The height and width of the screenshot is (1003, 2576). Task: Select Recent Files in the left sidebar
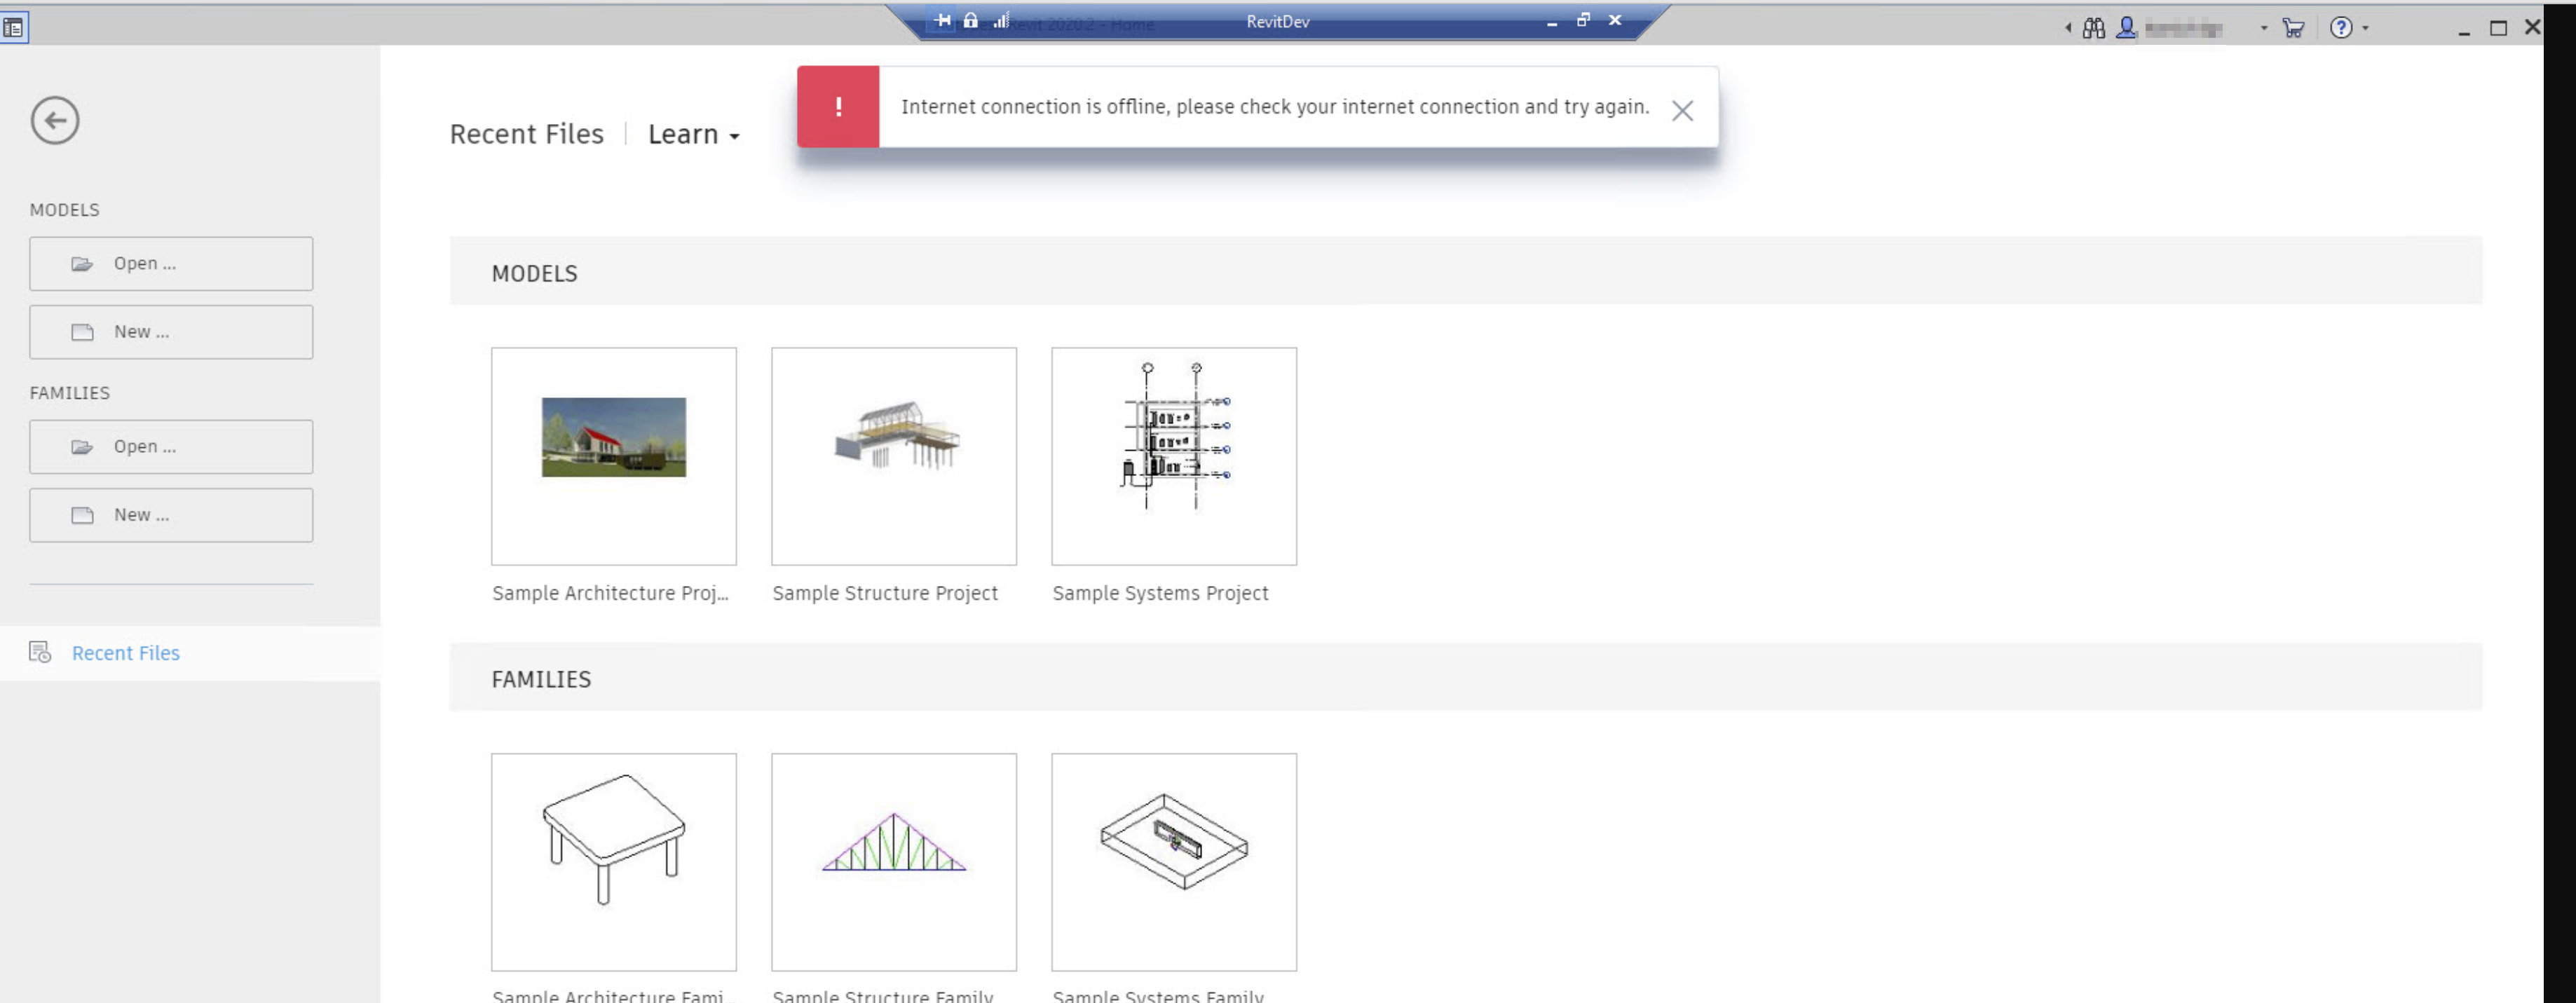click(125, 653)
